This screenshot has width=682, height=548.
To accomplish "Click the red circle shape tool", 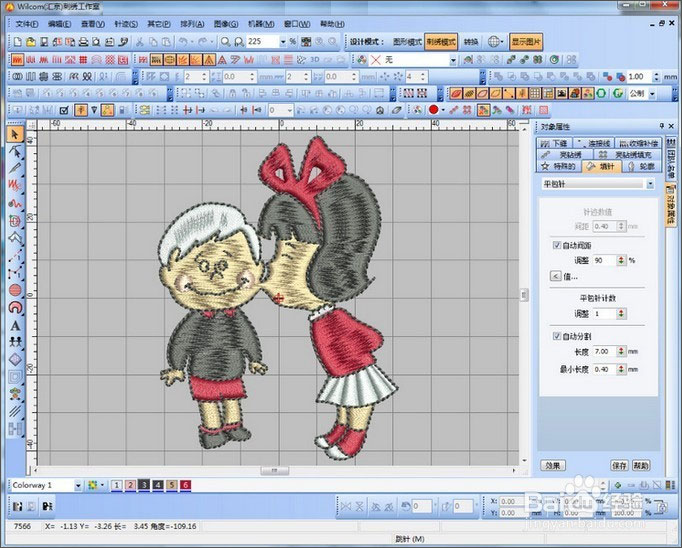I will [15, 290].
